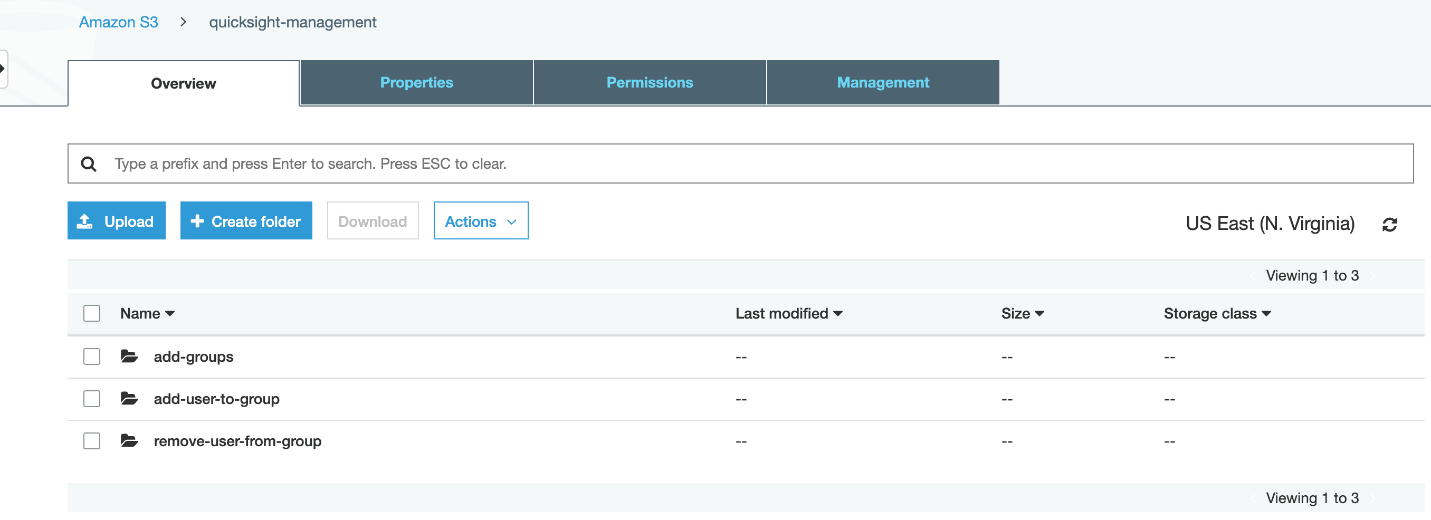
Task: Click the bottom Viewing 1 to 3 text
Action: (x=1312, y=497)
